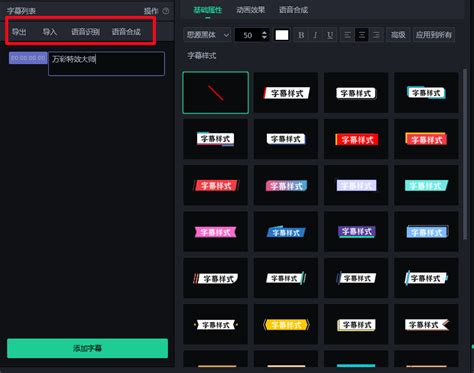Click the subtitle text box 万彩特效大师
Viewport: 474px width, 373px height.
(106, 63)
